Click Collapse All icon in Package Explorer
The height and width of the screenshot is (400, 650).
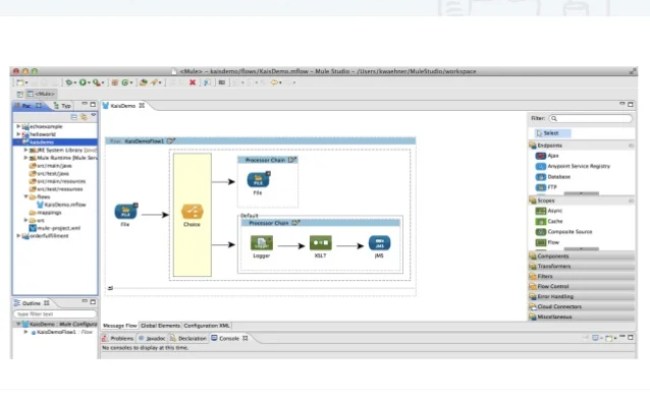tap(74, 117)
